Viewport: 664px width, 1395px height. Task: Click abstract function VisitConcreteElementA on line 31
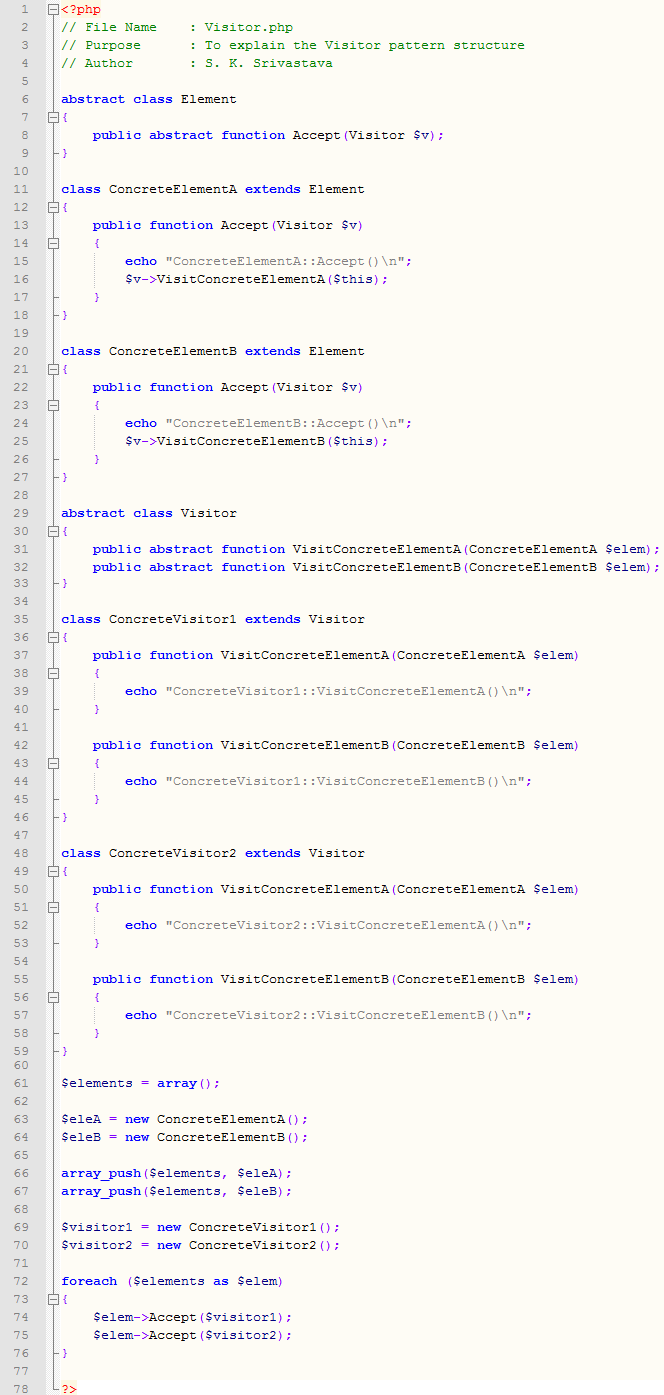click(377, 549)
